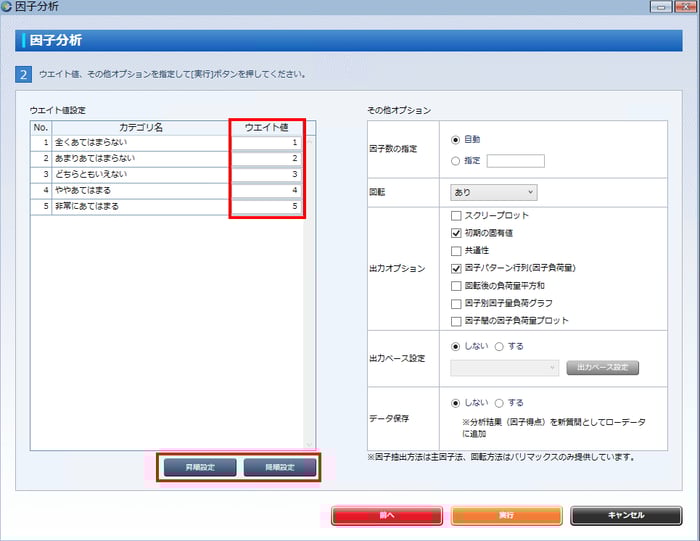The image size is (700, 541).
Task: Click the No. column header
Action: (41, 128)
